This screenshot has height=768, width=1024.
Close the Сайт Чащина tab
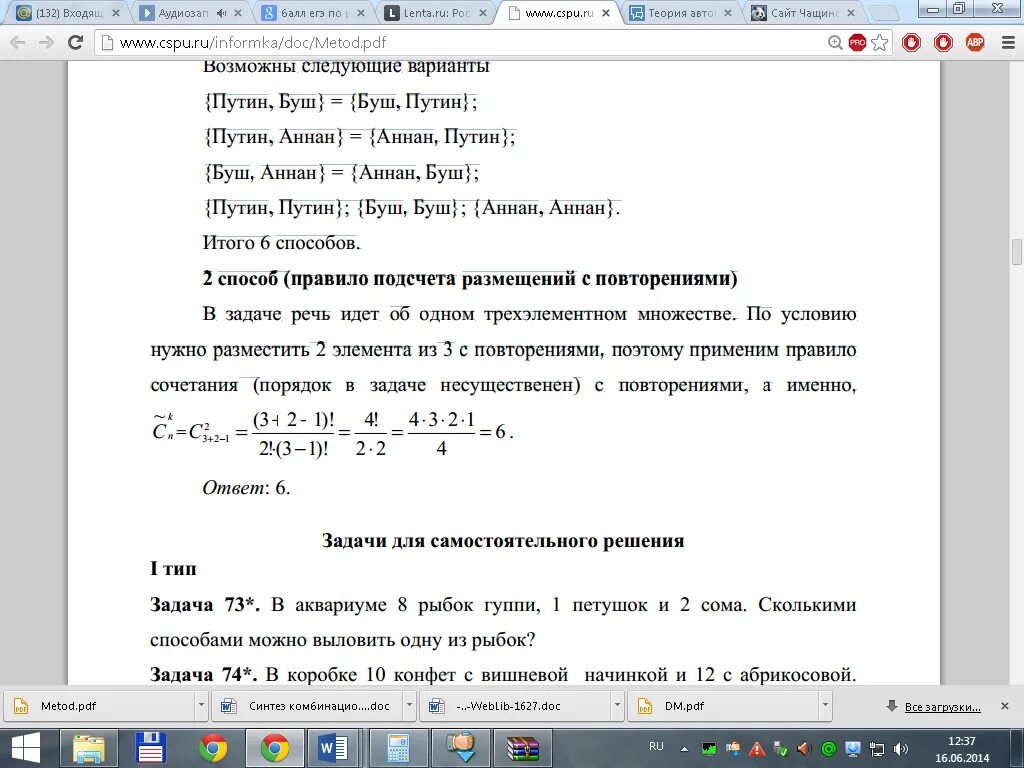click(851, 13)
